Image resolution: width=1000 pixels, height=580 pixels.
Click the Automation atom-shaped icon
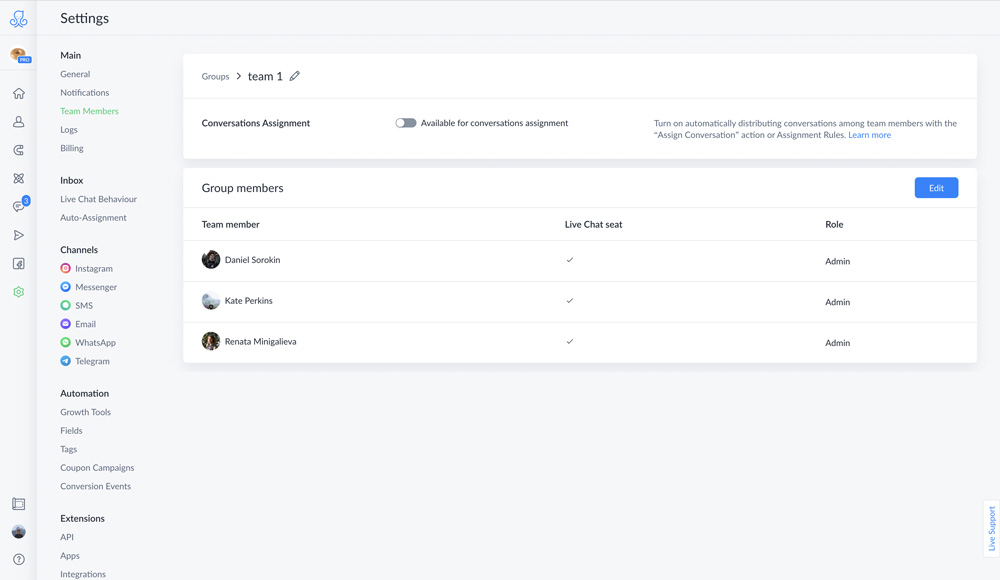pyautogui.click(x=18, y=178)
